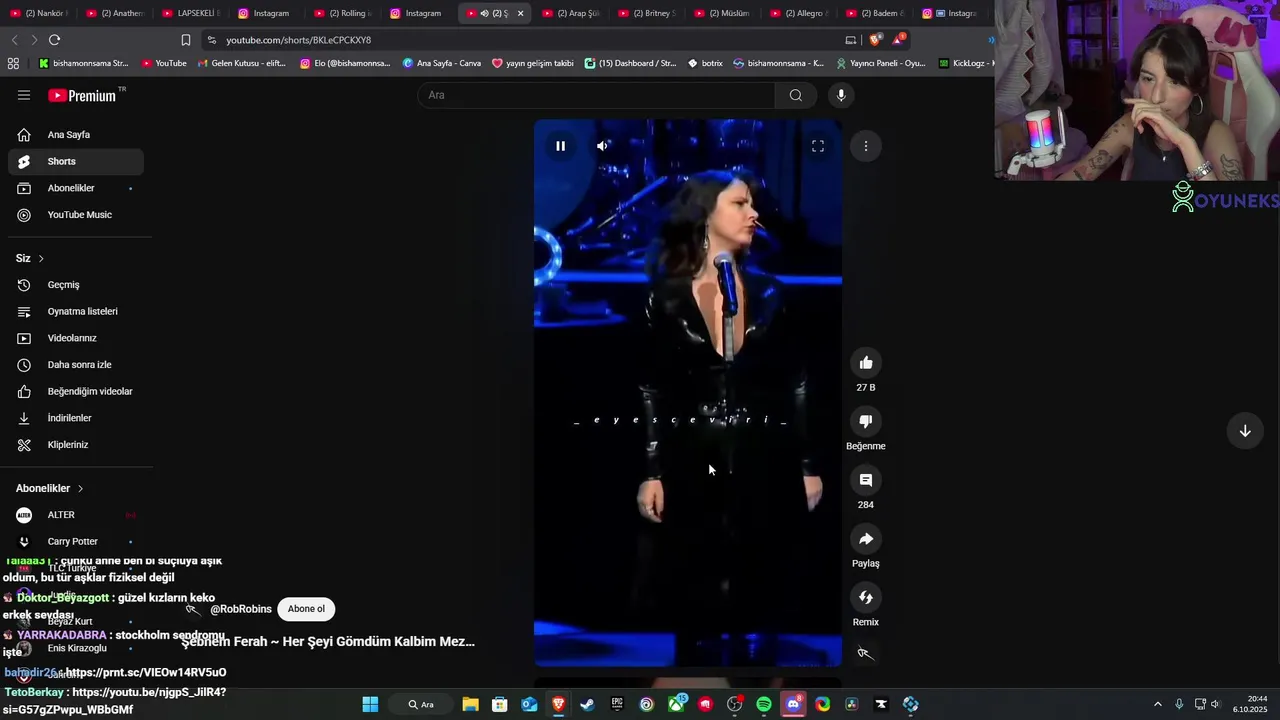Open Gelen Kutusu Gmail bookmark
Image resolution: width=1280 pixels, height=720 pixels.
pos(242,63)
